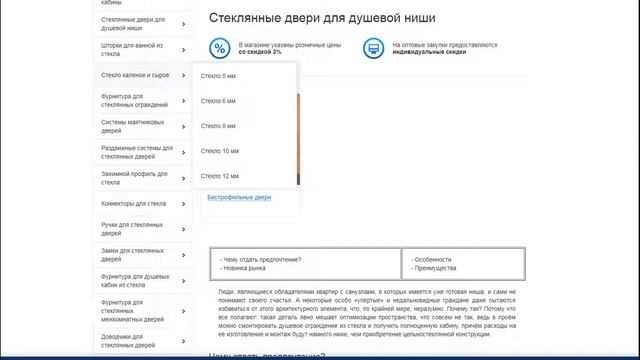
Task: Expand arrow next to Шторки для ванной из стекла
Action: pos(184,50)
